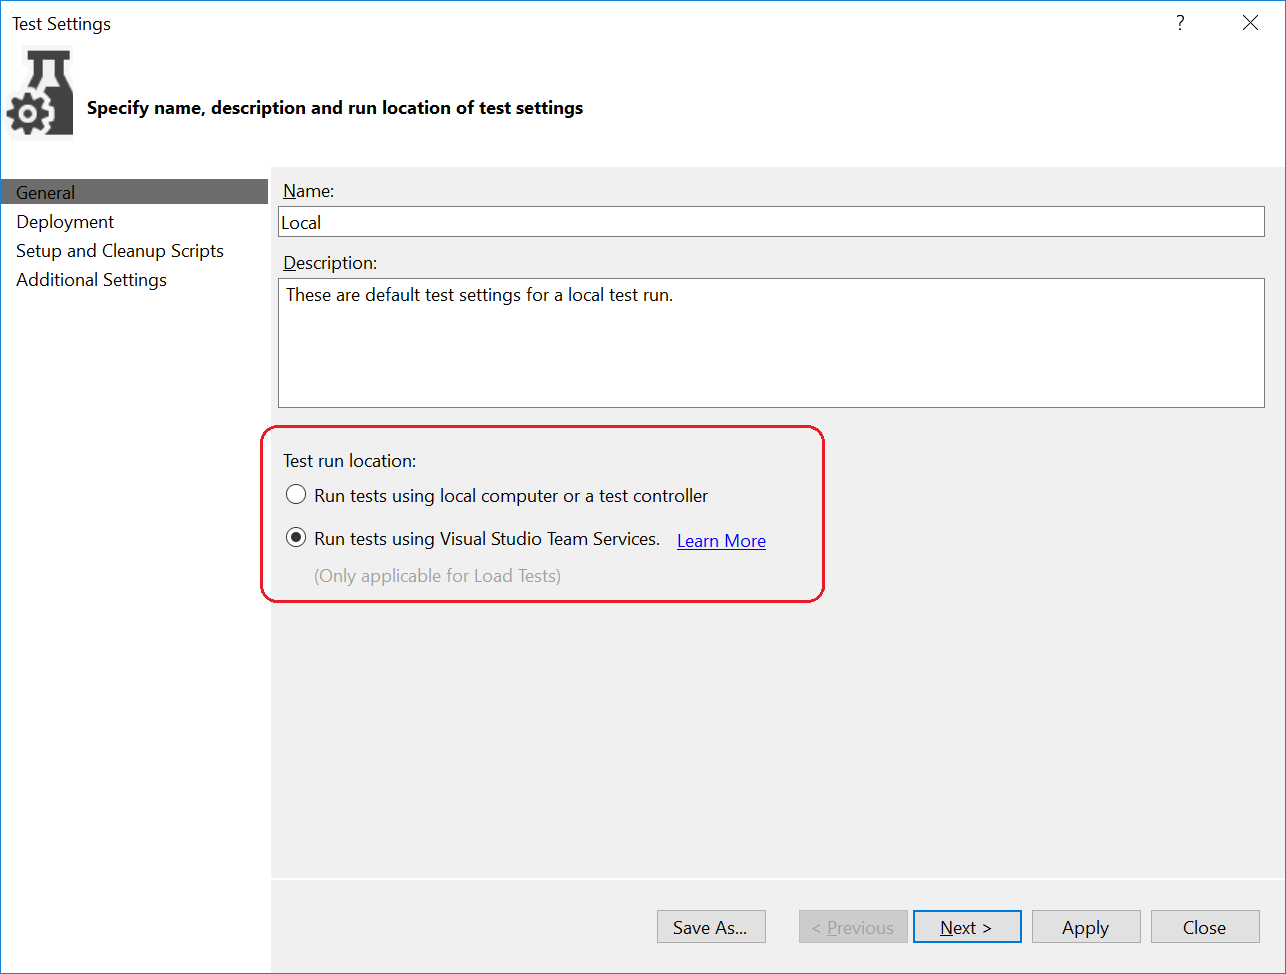
Task: Open the Learn More link
Action: (x=721, y=541)
